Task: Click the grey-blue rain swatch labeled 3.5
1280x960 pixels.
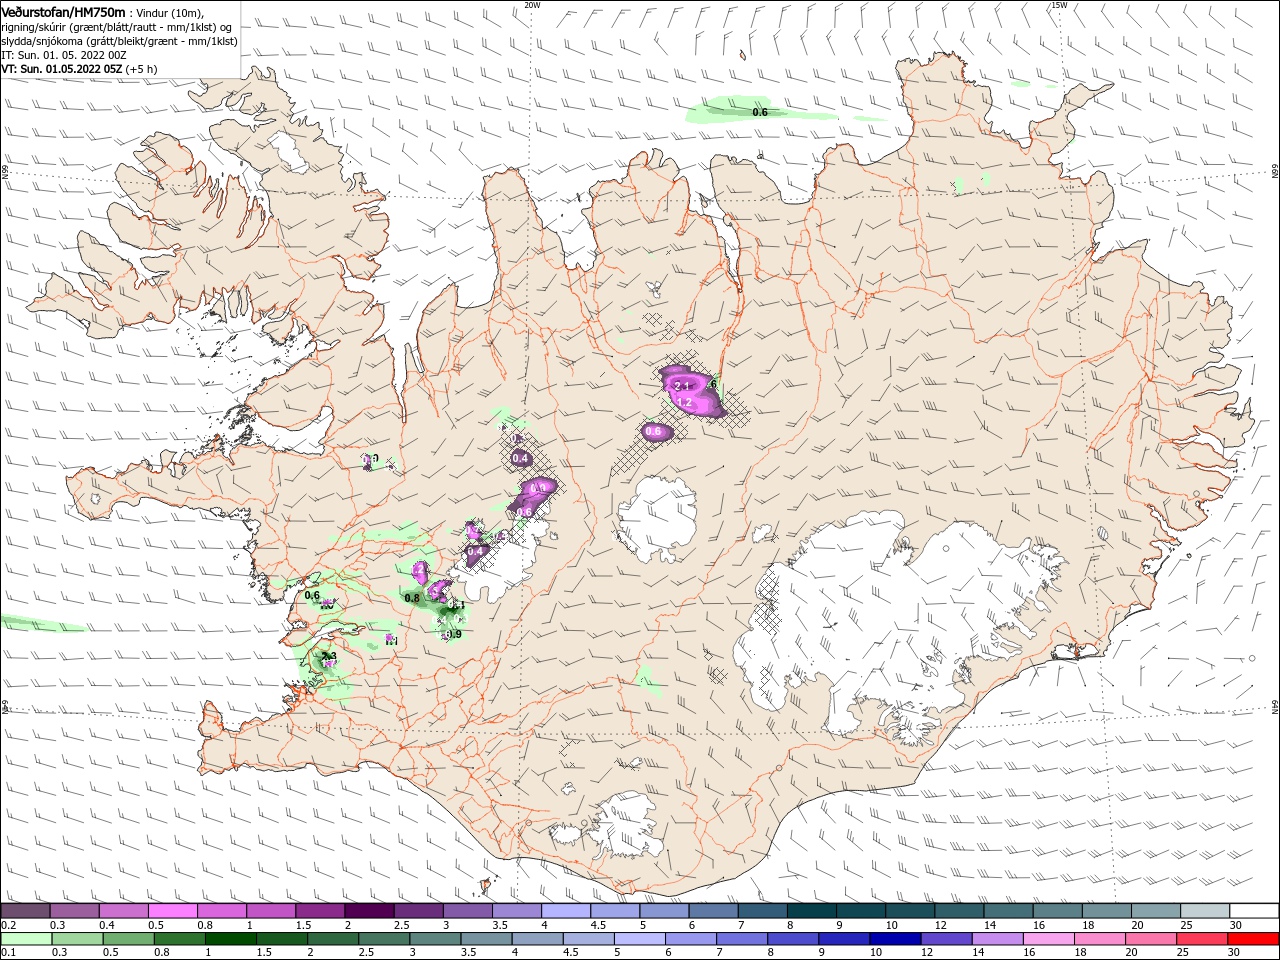Action: [x=485, y=939]
